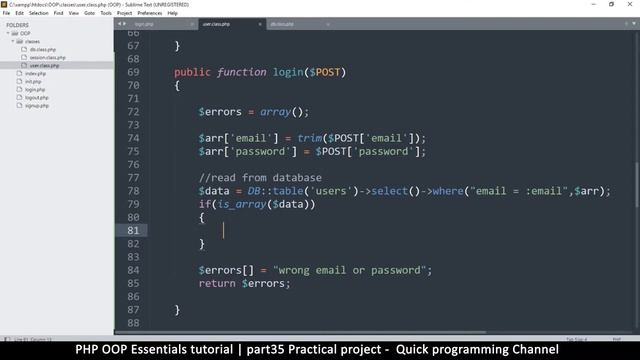Open index.php from the sidebar
This screenshot has height=360, width=640.
[36, 73]
